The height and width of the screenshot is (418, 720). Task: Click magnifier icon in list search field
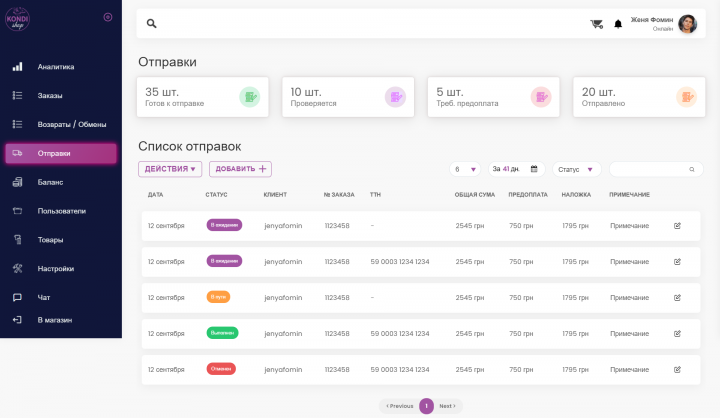692,169
